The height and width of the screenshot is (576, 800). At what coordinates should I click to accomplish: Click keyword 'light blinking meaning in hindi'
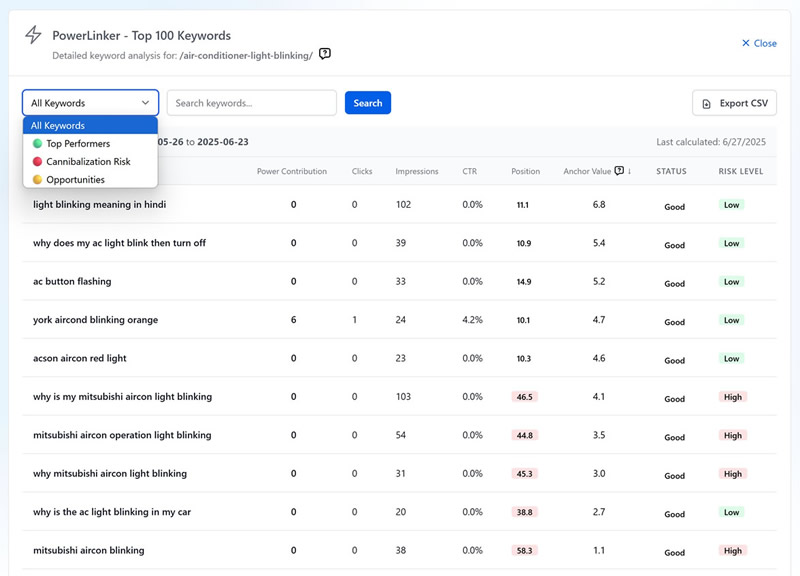pyautogui.click(x=99, y=204)
